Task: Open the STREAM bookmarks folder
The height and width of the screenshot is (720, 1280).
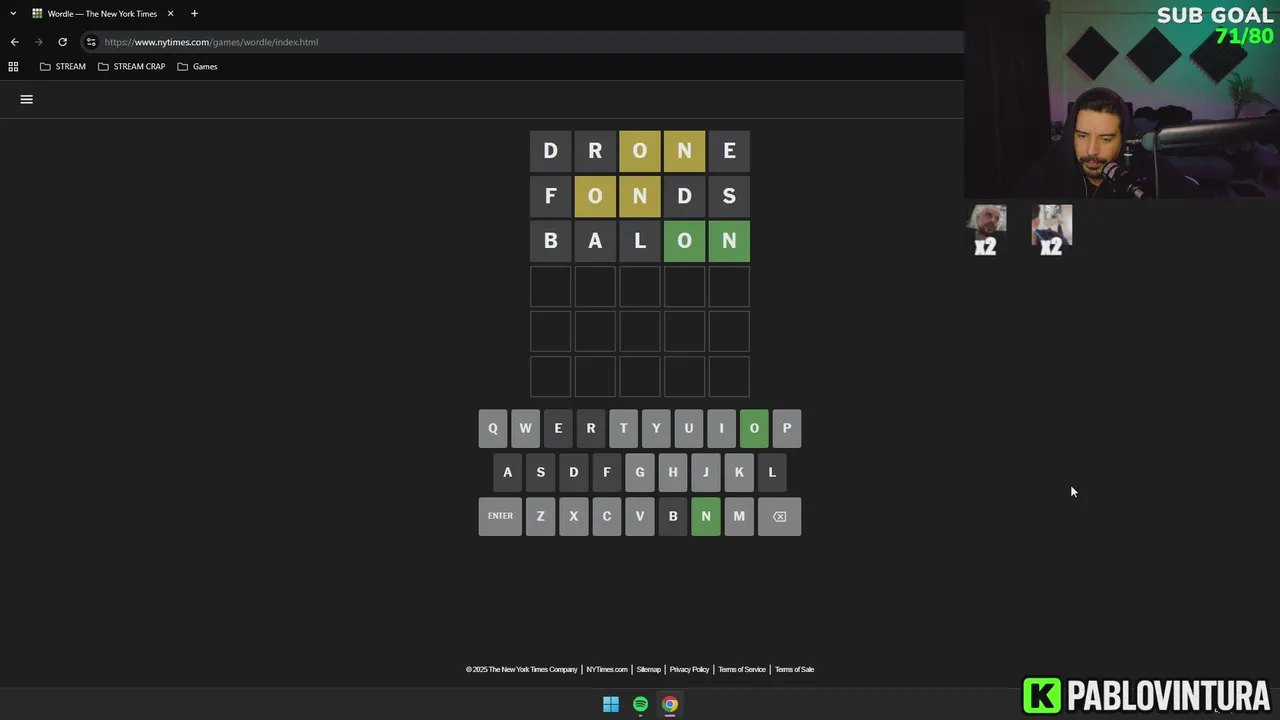Action: pyautogui.click(x=62, y=66)
